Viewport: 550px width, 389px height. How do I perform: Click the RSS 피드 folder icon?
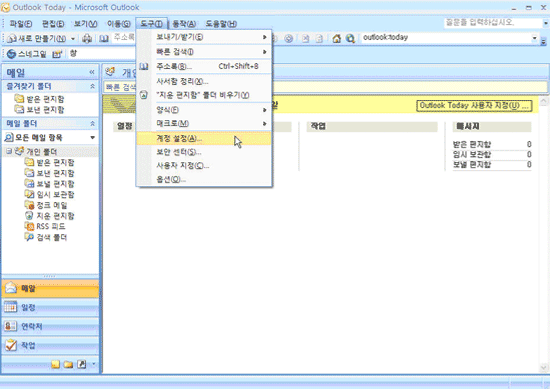29,226
